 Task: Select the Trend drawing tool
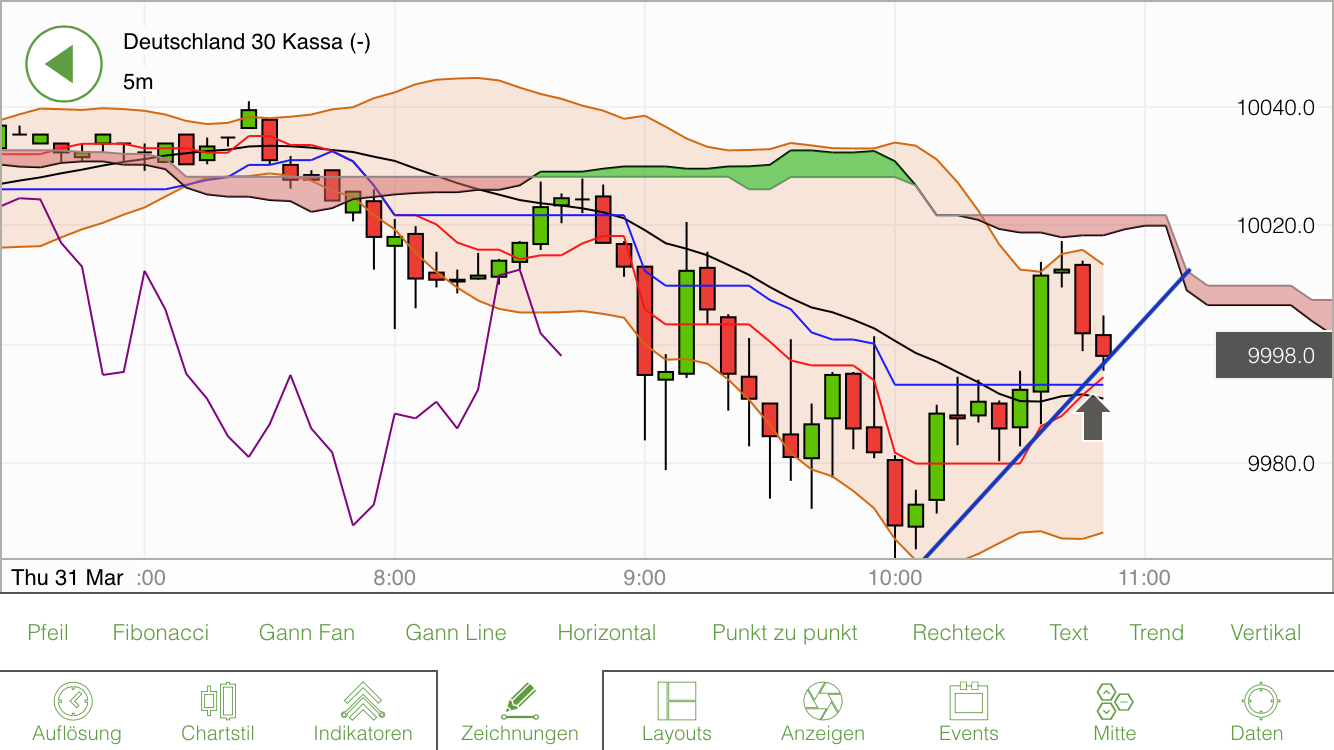(1156, 632)
